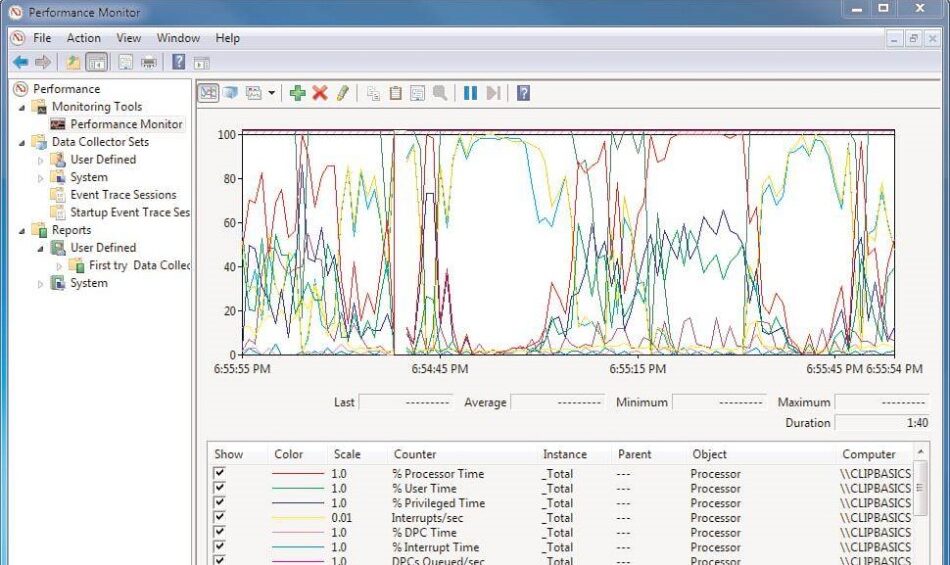950x565 pixels.
Task: Expand User Defined under Data Collector Sets
Action: (x=41, y=160)
